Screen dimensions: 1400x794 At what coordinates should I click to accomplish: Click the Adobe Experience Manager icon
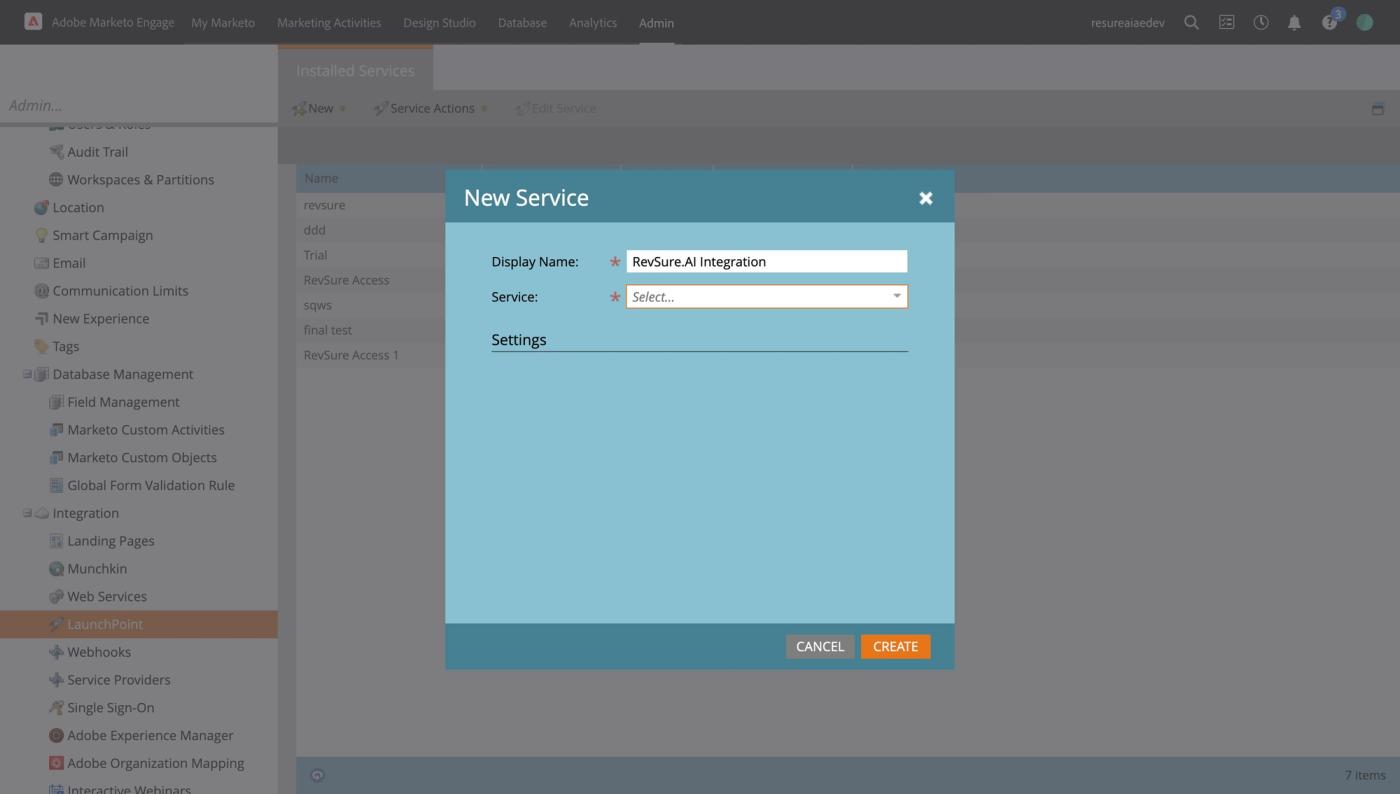pyautogui.click(x=56, y=736)
